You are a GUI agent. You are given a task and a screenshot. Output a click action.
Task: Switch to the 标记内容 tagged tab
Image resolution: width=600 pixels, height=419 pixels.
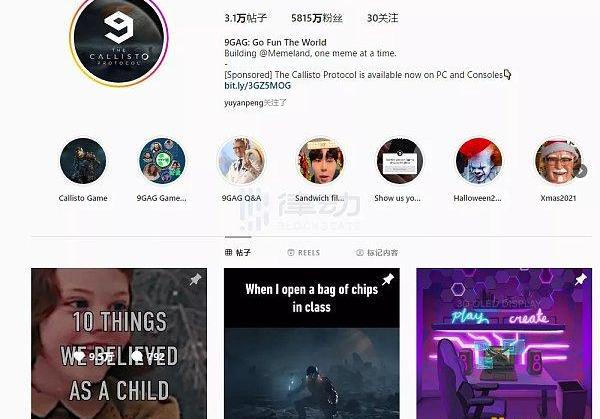[377, 253]
